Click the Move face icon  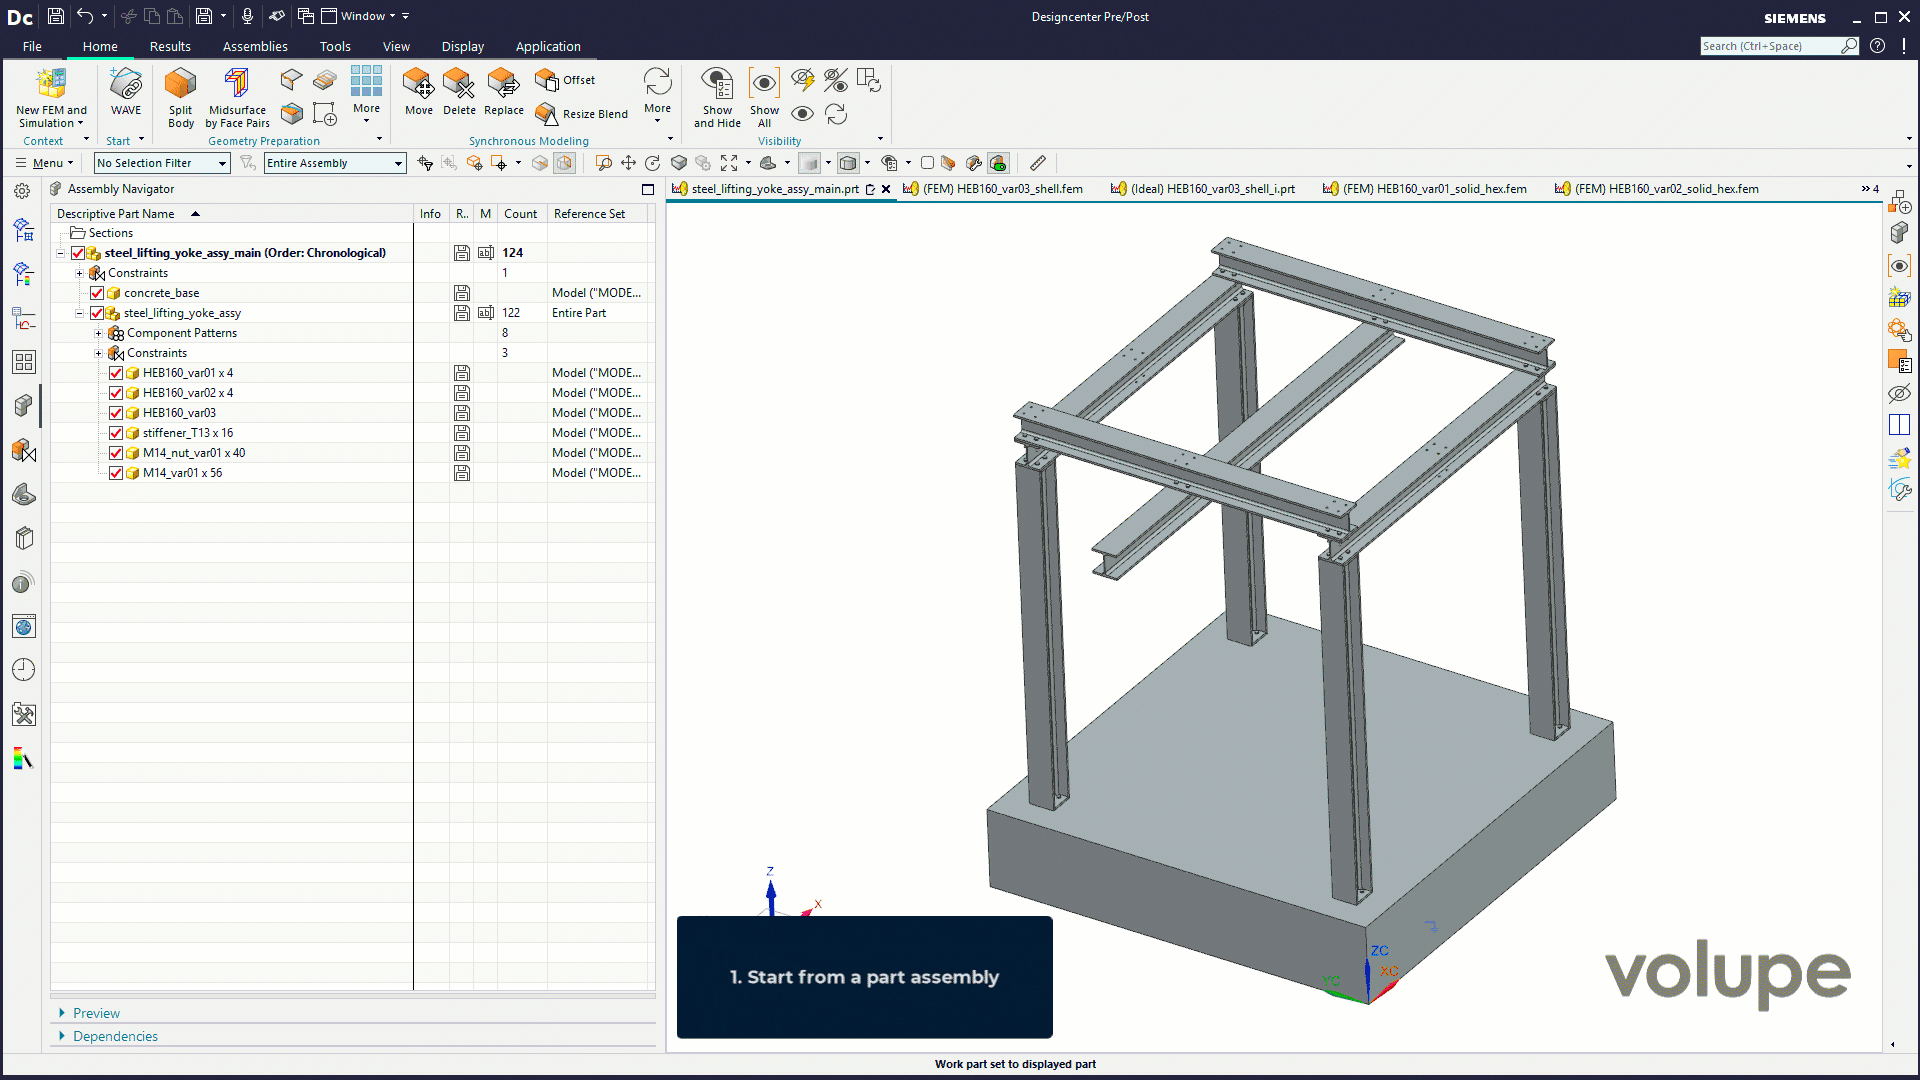418,84
